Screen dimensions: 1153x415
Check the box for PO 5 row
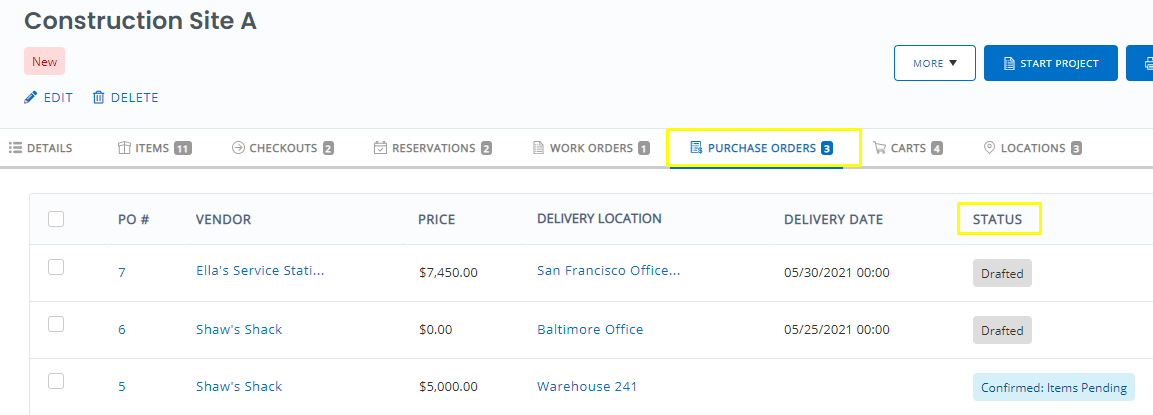[56, 381]
